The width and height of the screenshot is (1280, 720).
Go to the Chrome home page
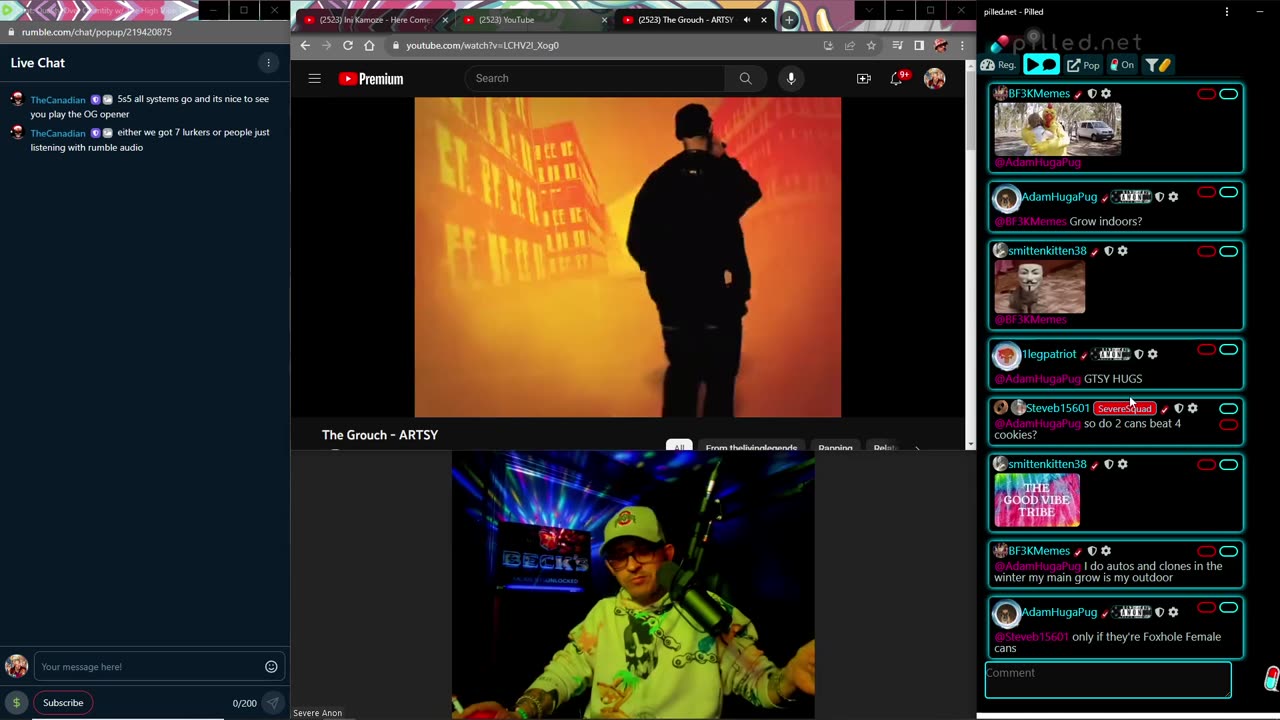(x=369, y=45)
